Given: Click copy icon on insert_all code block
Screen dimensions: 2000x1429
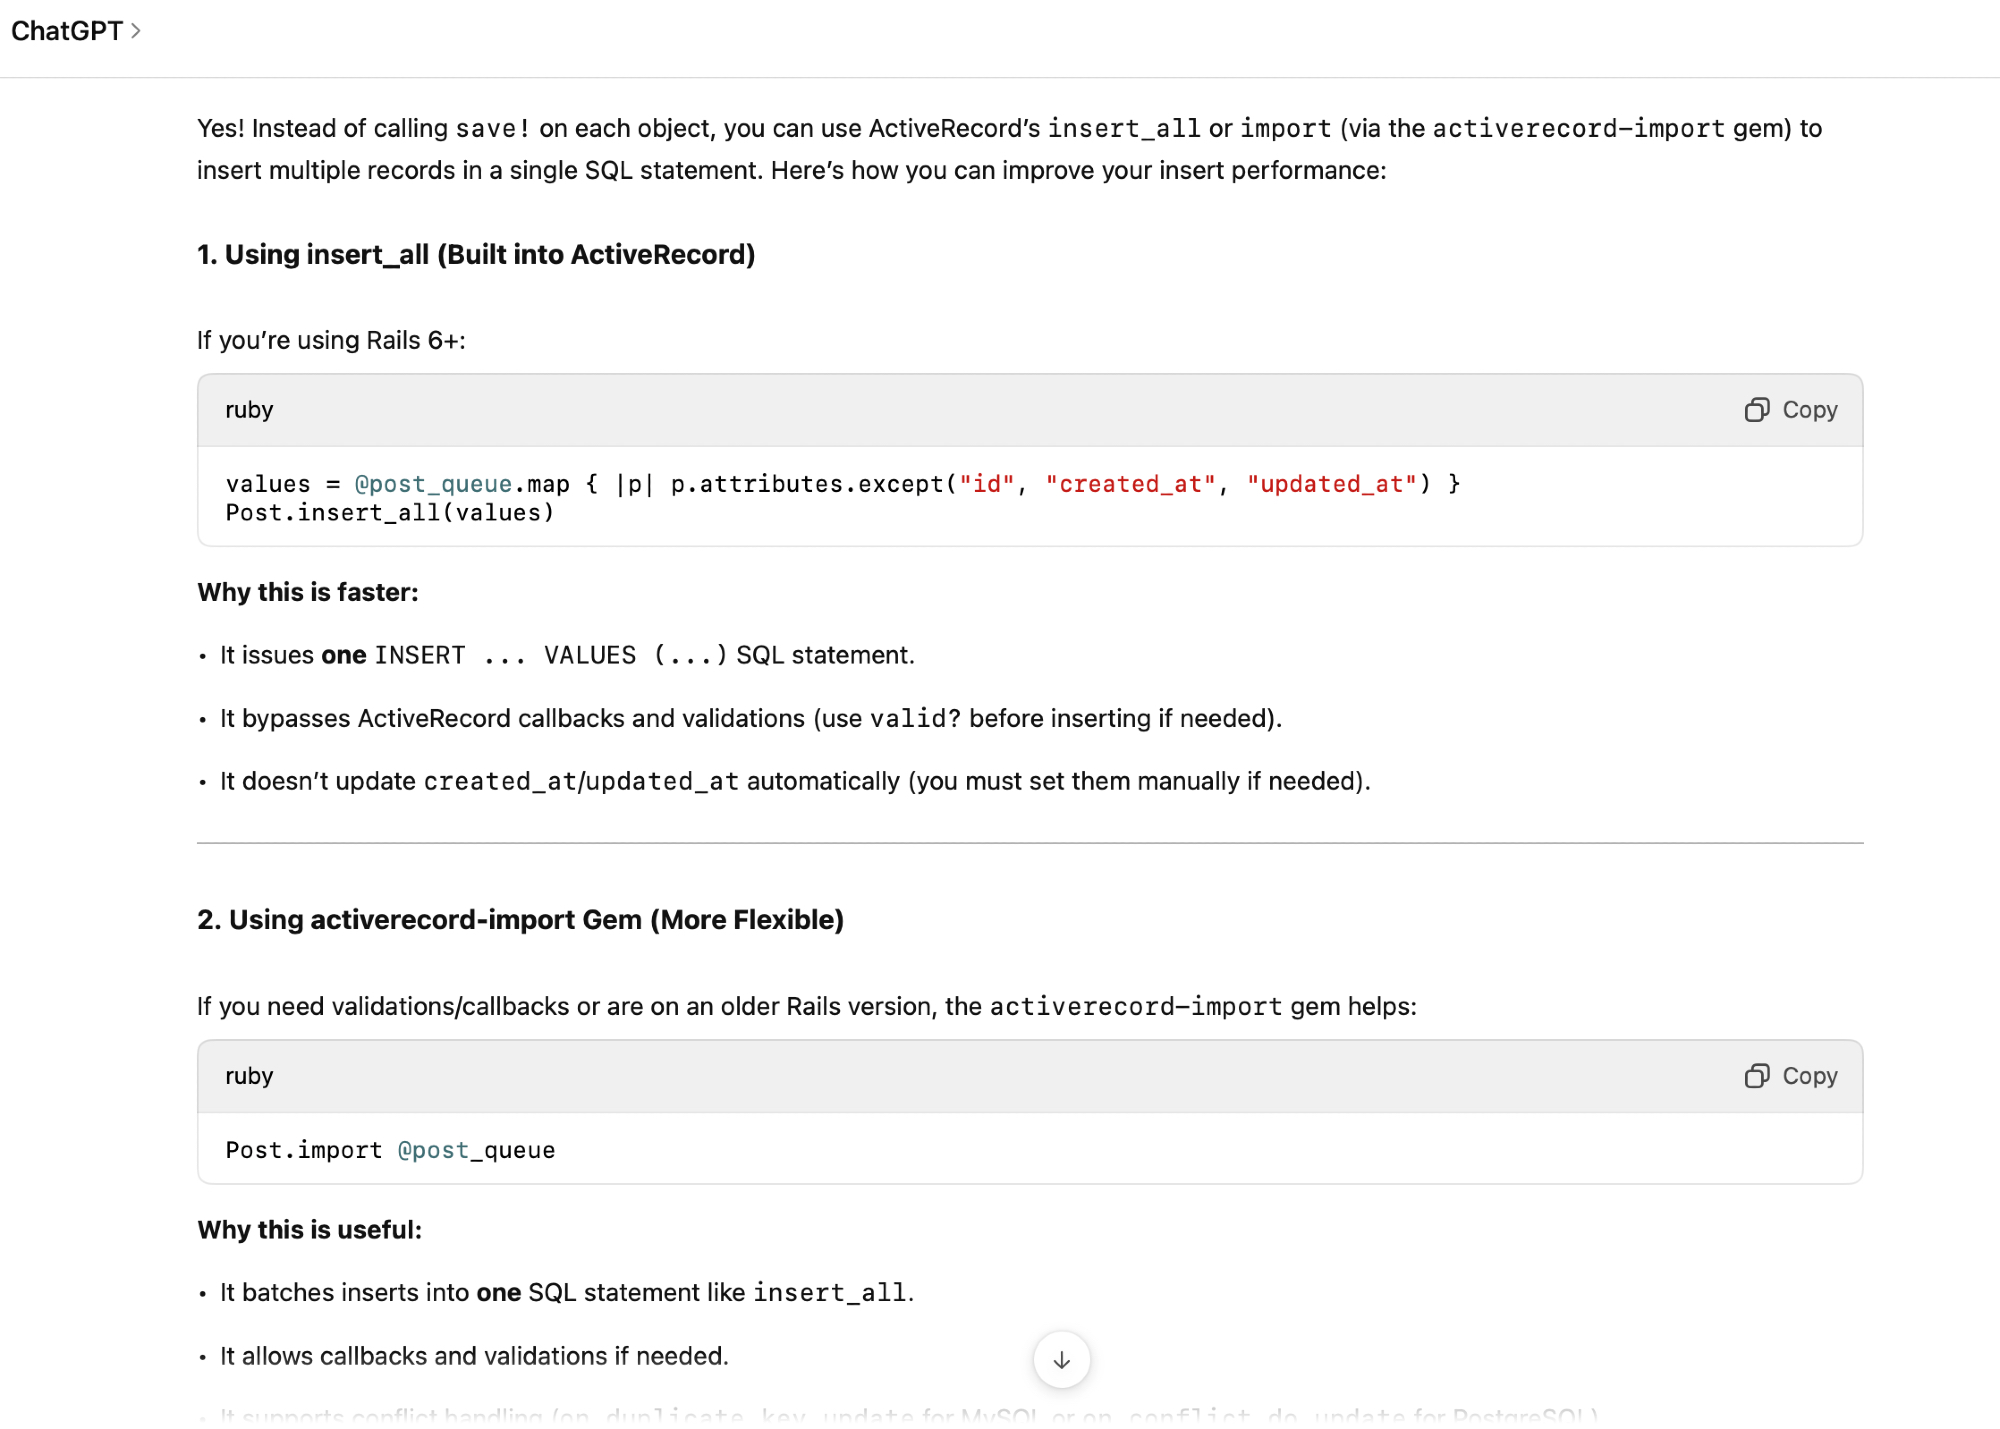Looking at the screenshot, I should [x=1757, y=410].
